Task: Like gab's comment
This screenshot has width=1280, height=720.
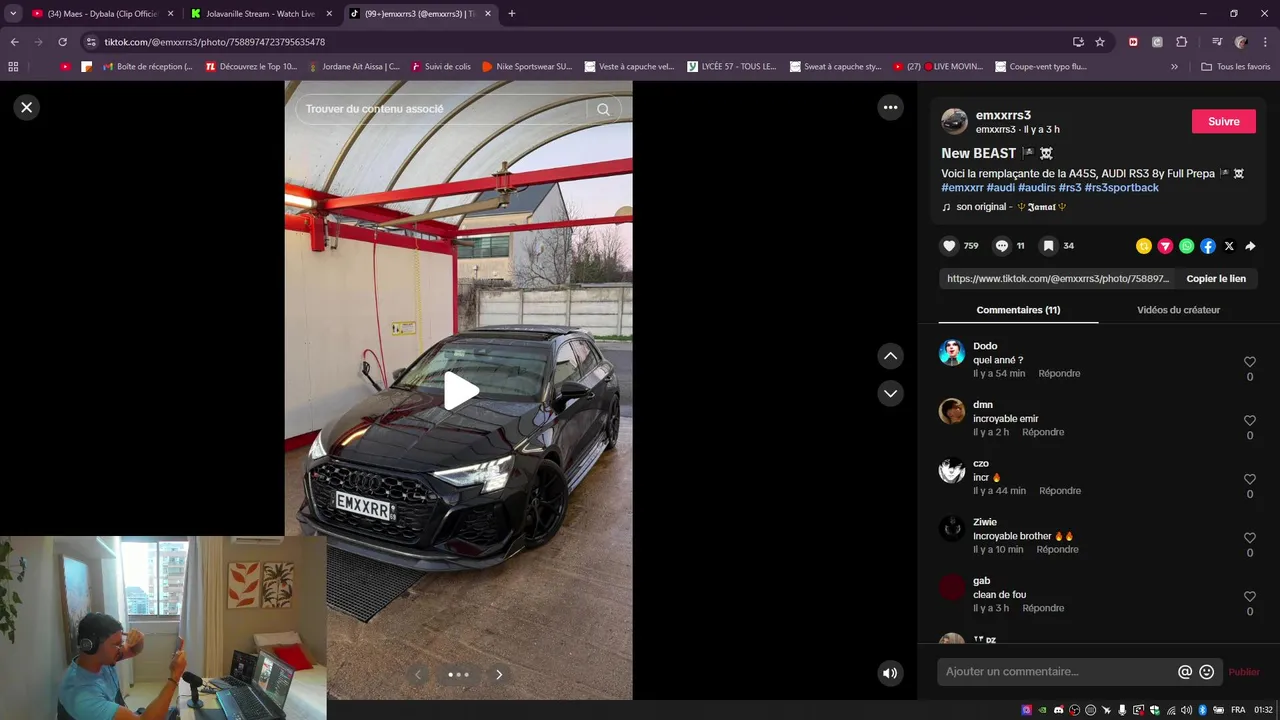Action: pos(1250,597)
